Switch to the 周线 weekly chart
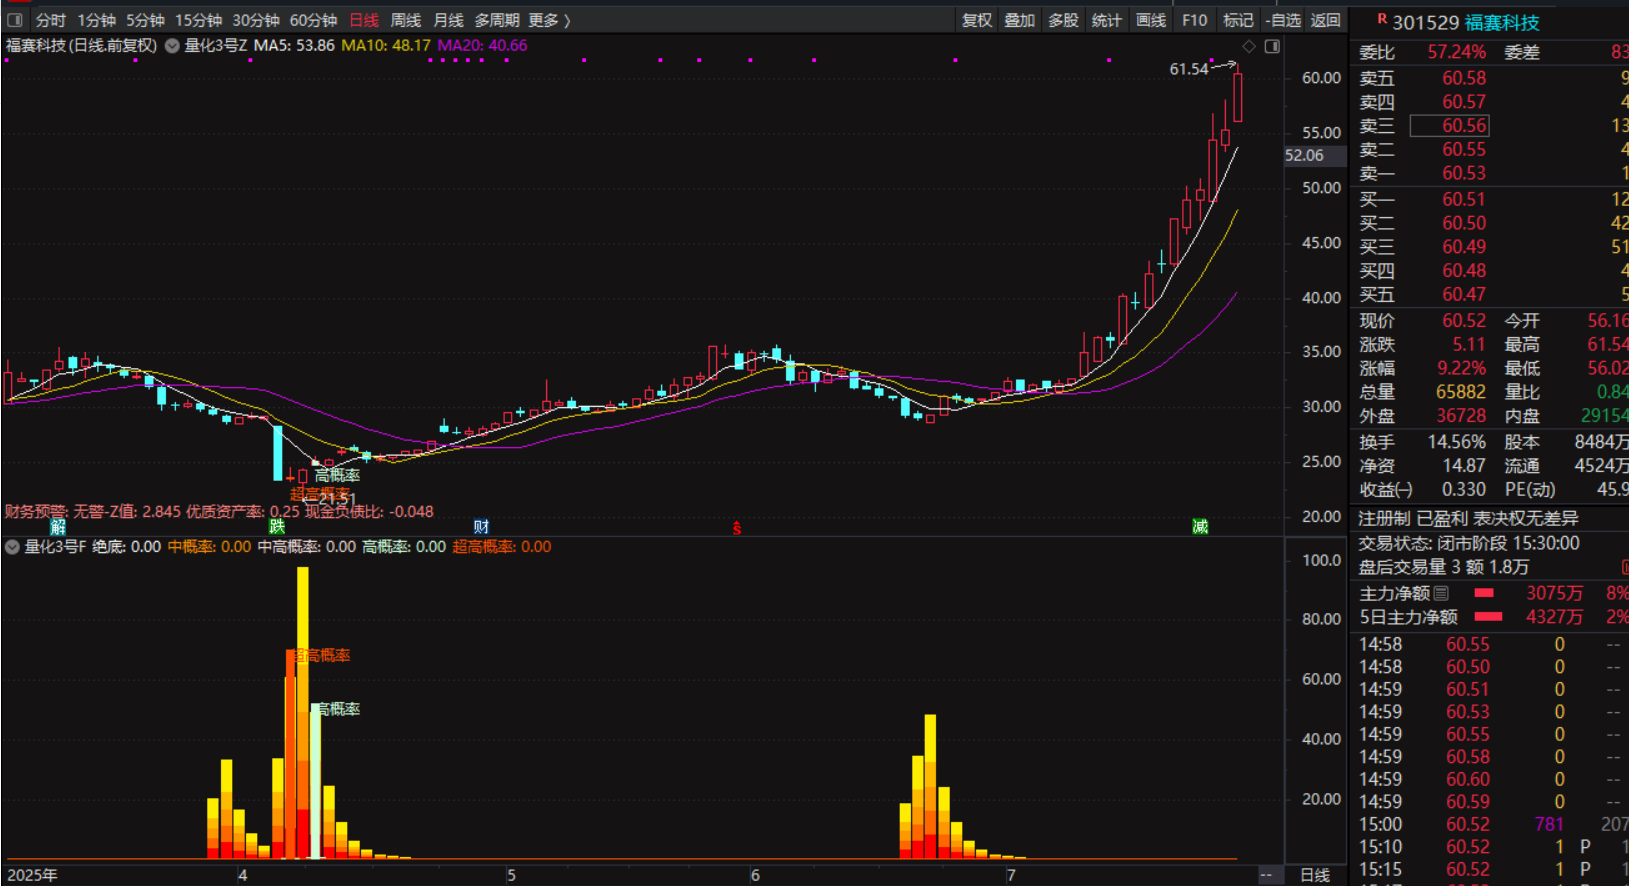Screen dimensions: 1629x886 tap(405, 20)
